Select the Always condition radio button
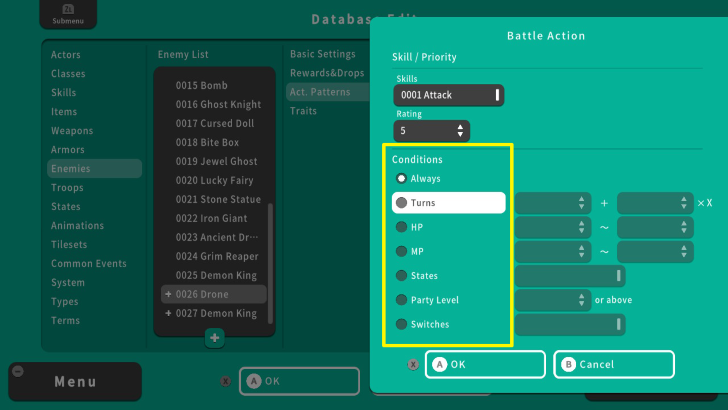 tap(402, 178)
